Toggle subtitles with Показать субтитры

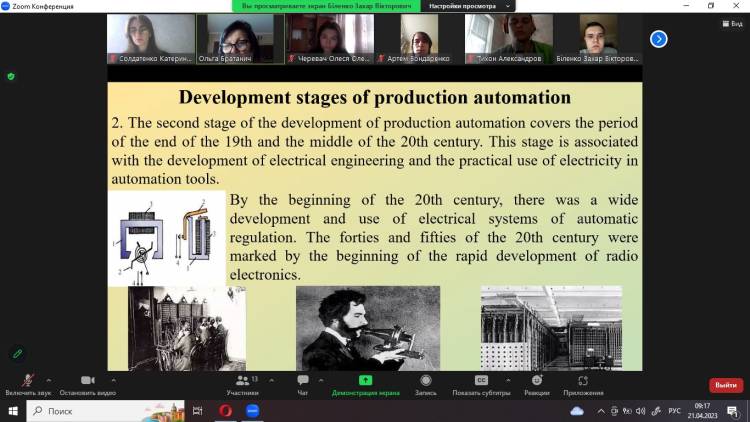480,382
